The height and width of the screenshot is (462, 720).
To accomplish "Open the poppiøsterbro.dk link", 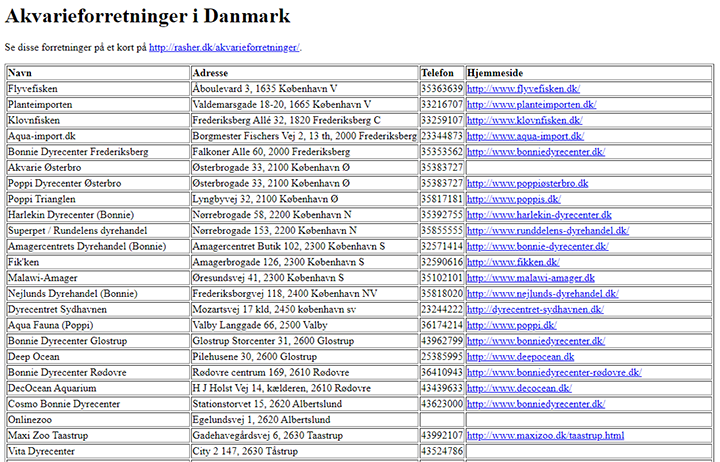I will click(528, 183).
